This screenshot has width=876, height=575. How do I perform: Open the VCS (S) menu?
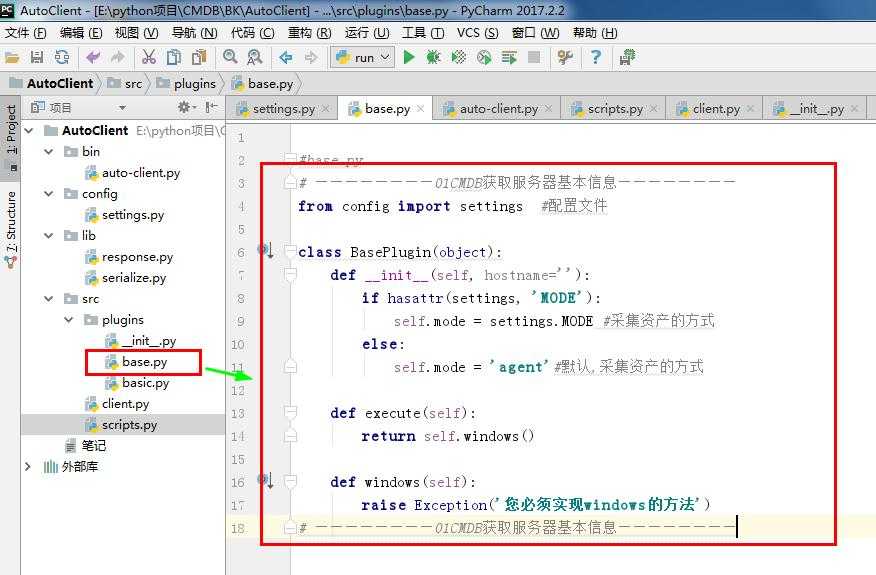[477, 33]
